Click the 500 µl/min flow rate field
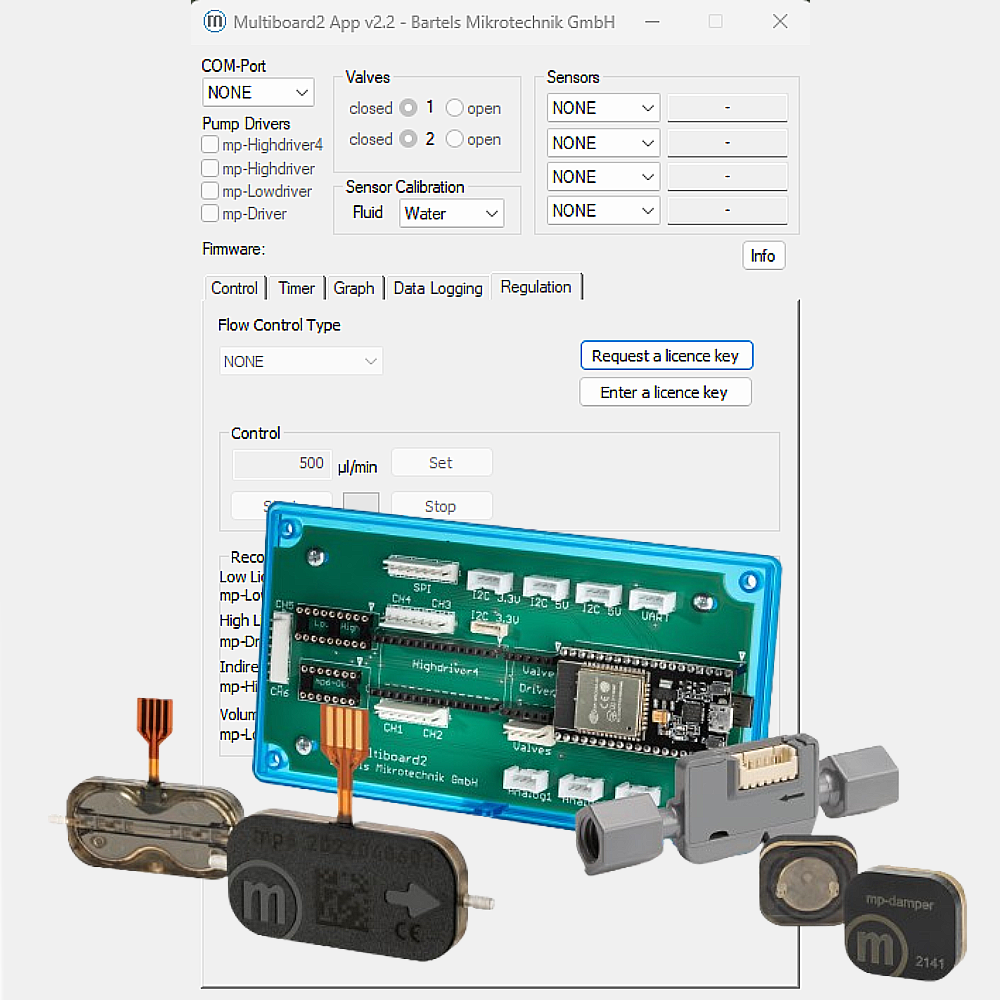Image resolution: width=1000 pixels, height=1000 pixels. pyautogui.click(x=282, y=464)
